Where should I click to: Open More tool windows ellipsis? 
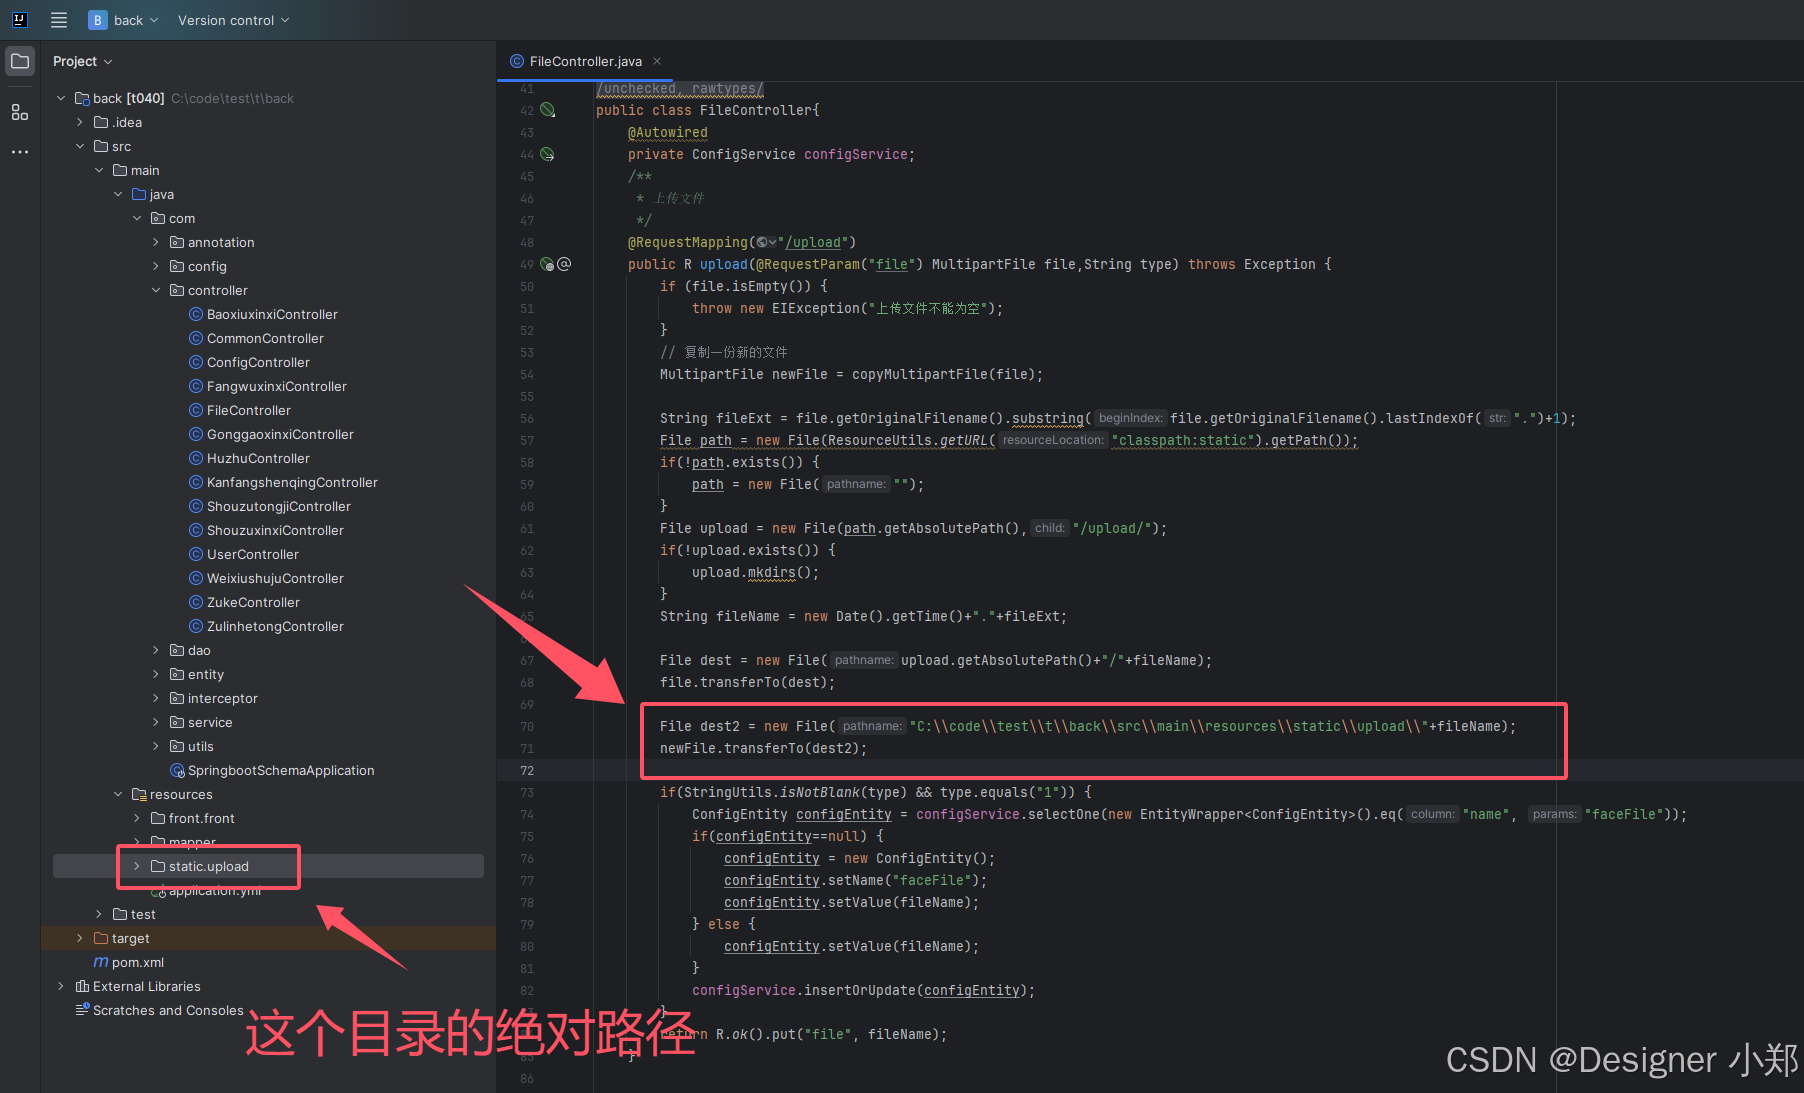(20, 152)
